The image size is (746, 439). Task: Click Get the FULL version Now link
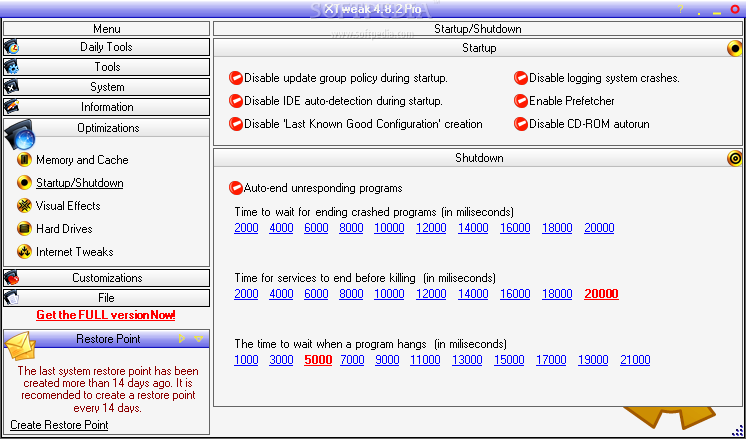click(x=106, y=315)
